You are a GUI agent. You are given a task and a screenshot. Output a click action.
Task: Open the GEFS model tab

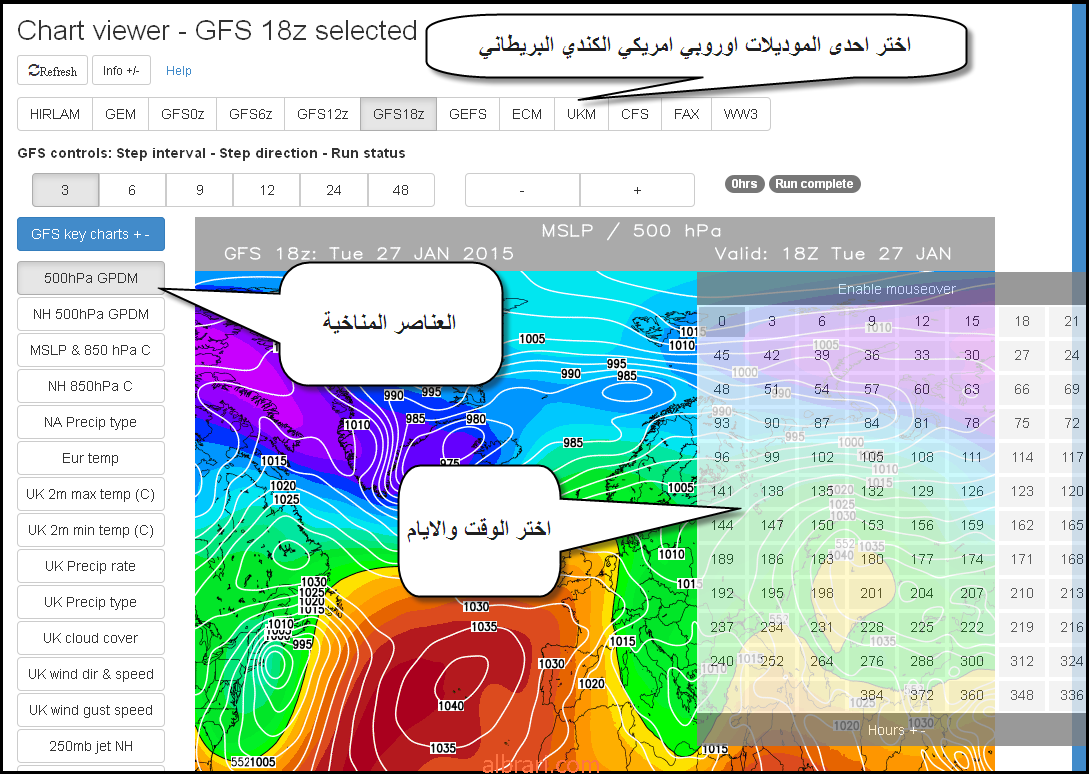pyautogui.click(x=468, y=114)
